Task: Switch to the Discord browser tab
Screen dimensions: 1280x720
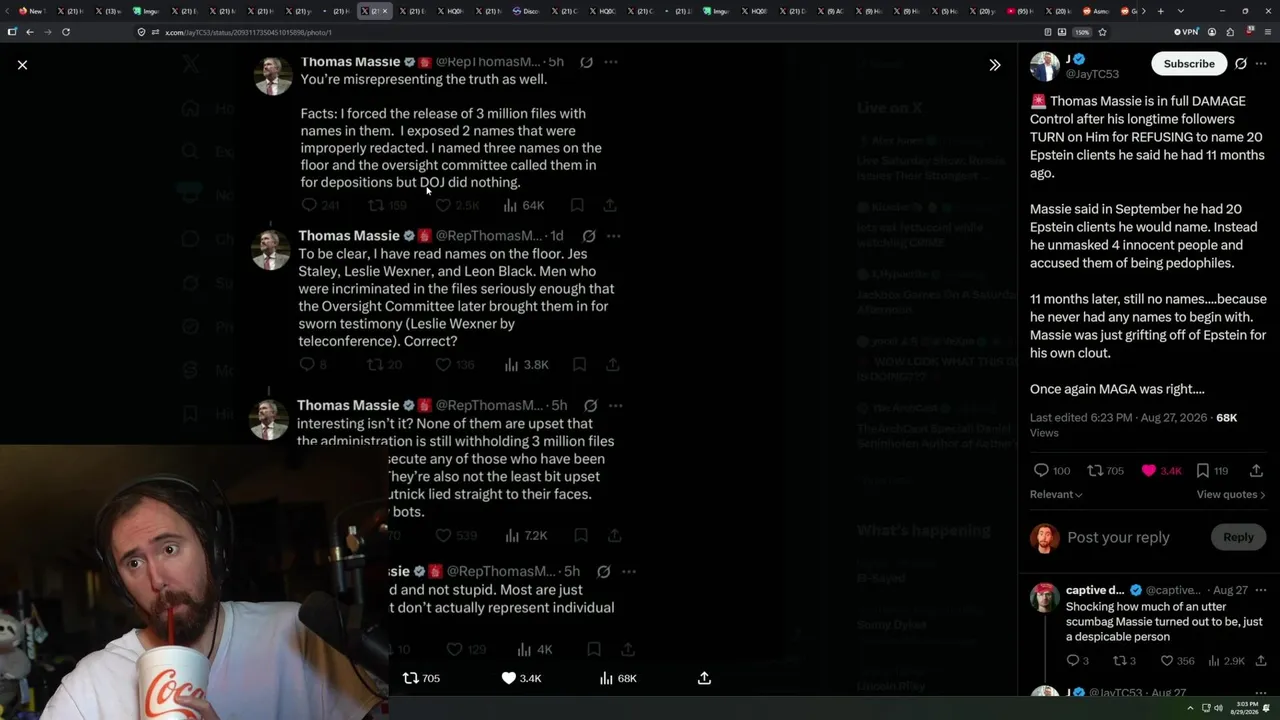Action: point(526,11)
